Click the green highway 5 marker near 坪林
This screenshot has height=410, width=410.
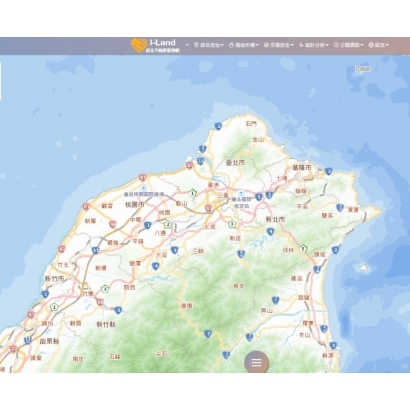tap(303, 249)
